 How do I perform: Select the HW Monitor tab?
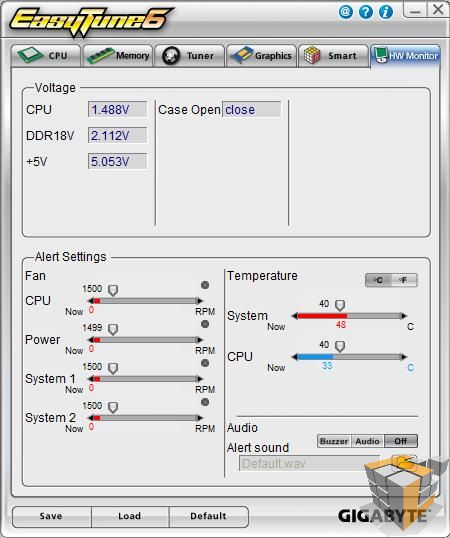pyautogui.click(x=405, y=56)
